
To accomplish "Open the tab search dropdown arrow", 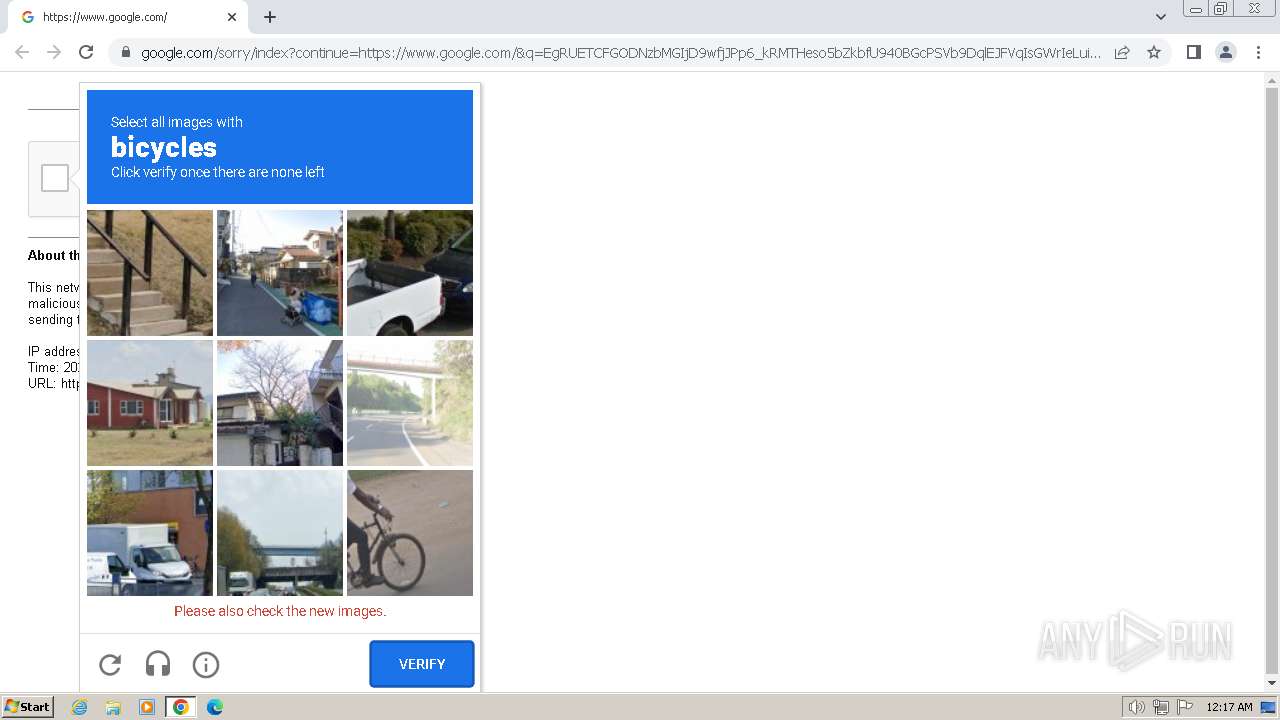I will coord(1161,17).
